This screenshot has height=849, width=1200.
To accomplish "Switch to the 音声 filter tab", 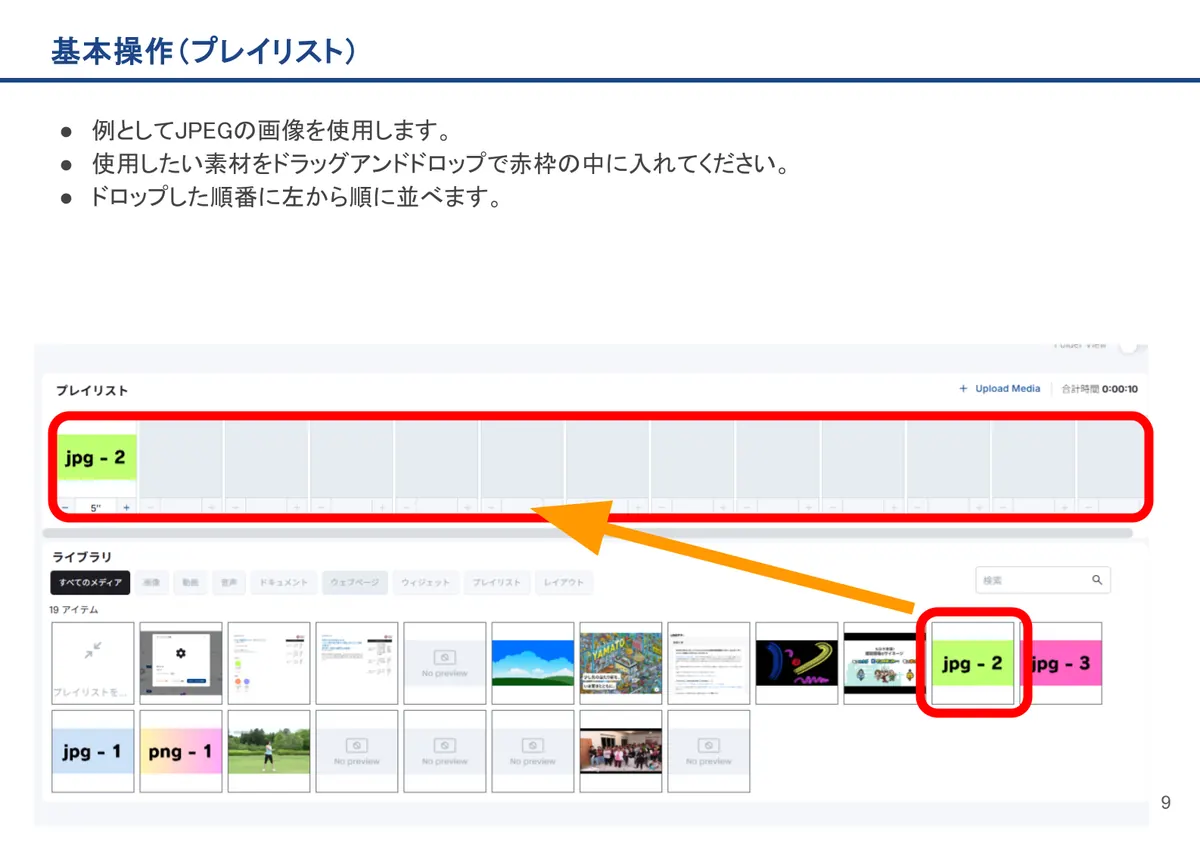I will tap(229, 582).
